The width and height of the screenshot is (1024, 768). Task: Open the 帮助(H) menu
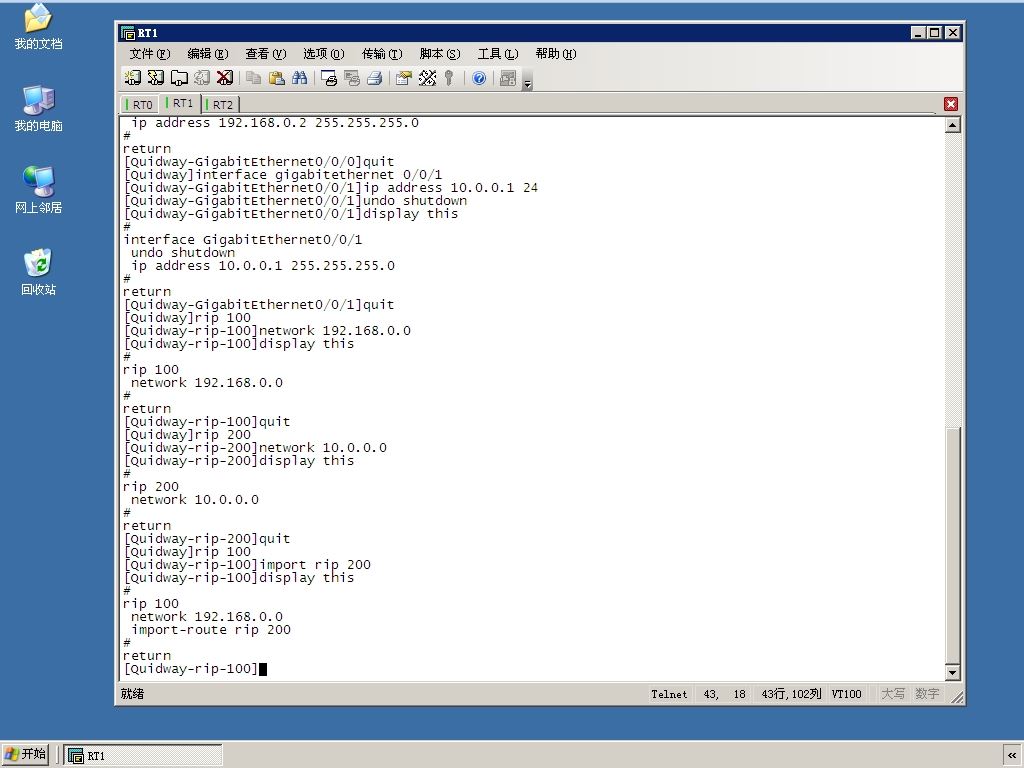556,54
